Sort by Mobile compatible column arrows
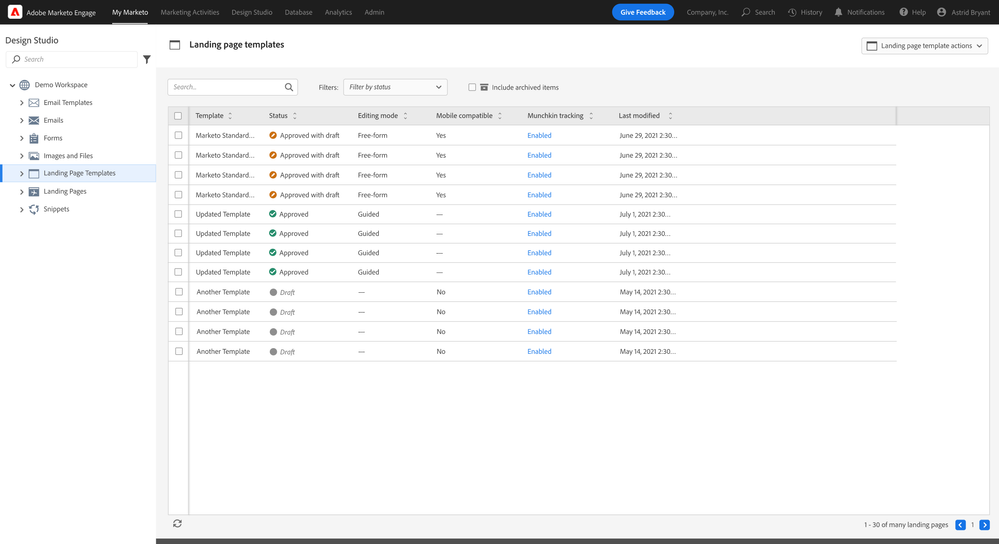Screen dimensions: 999x544 pos(500,116)
